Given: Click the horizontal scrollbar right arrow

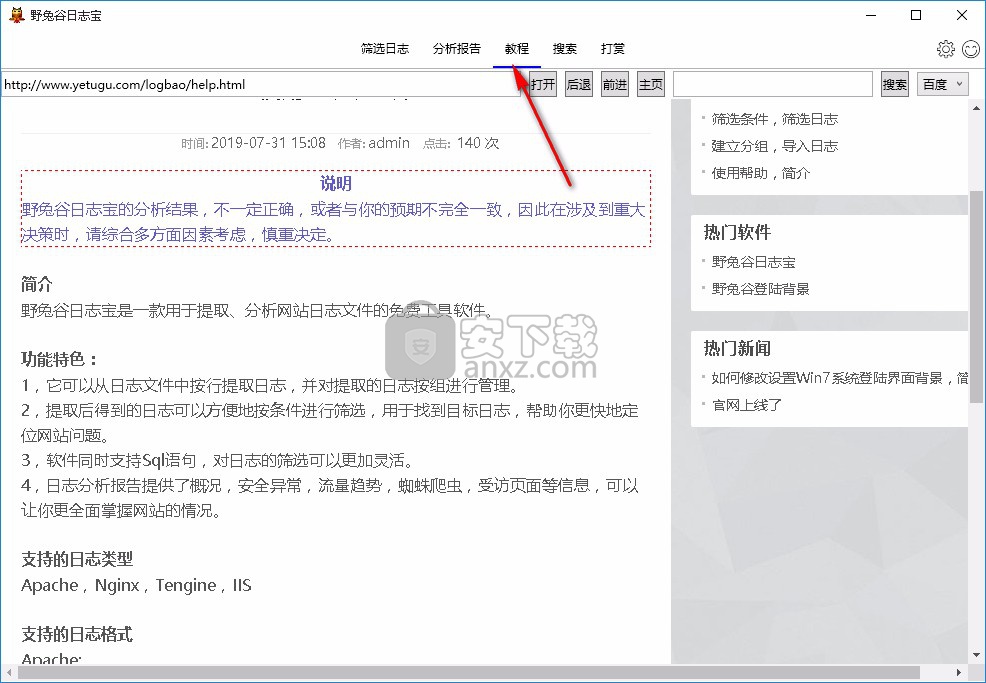Looking at the screenshot, I should 960,672.
